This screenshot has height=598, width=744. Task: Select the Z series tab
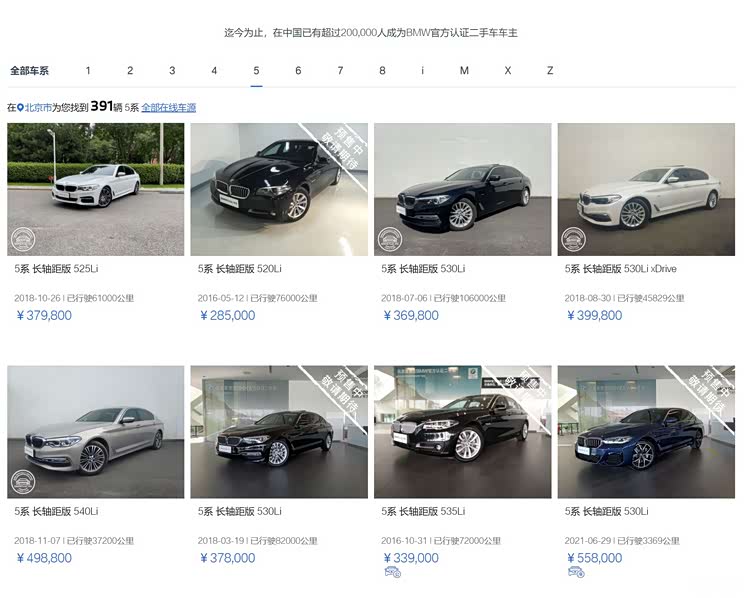click(550, 71)
